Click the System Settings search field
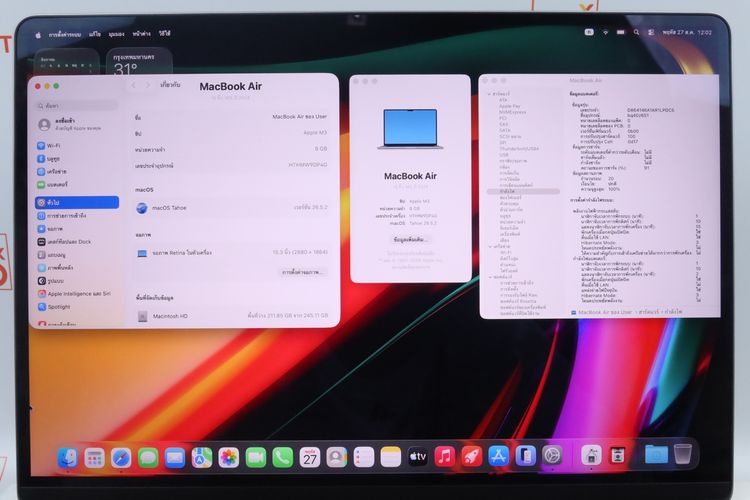The width and height of the screenshot is (750, 500). click(77, 105)
